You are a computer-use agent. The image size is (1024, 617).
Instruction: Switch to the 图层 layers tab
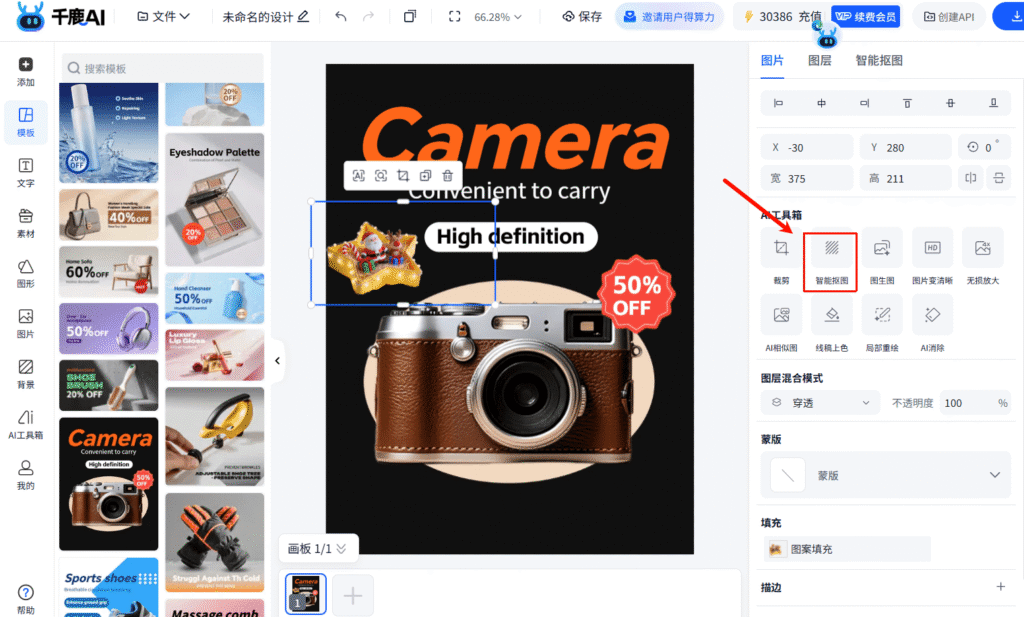coord(819,60)
